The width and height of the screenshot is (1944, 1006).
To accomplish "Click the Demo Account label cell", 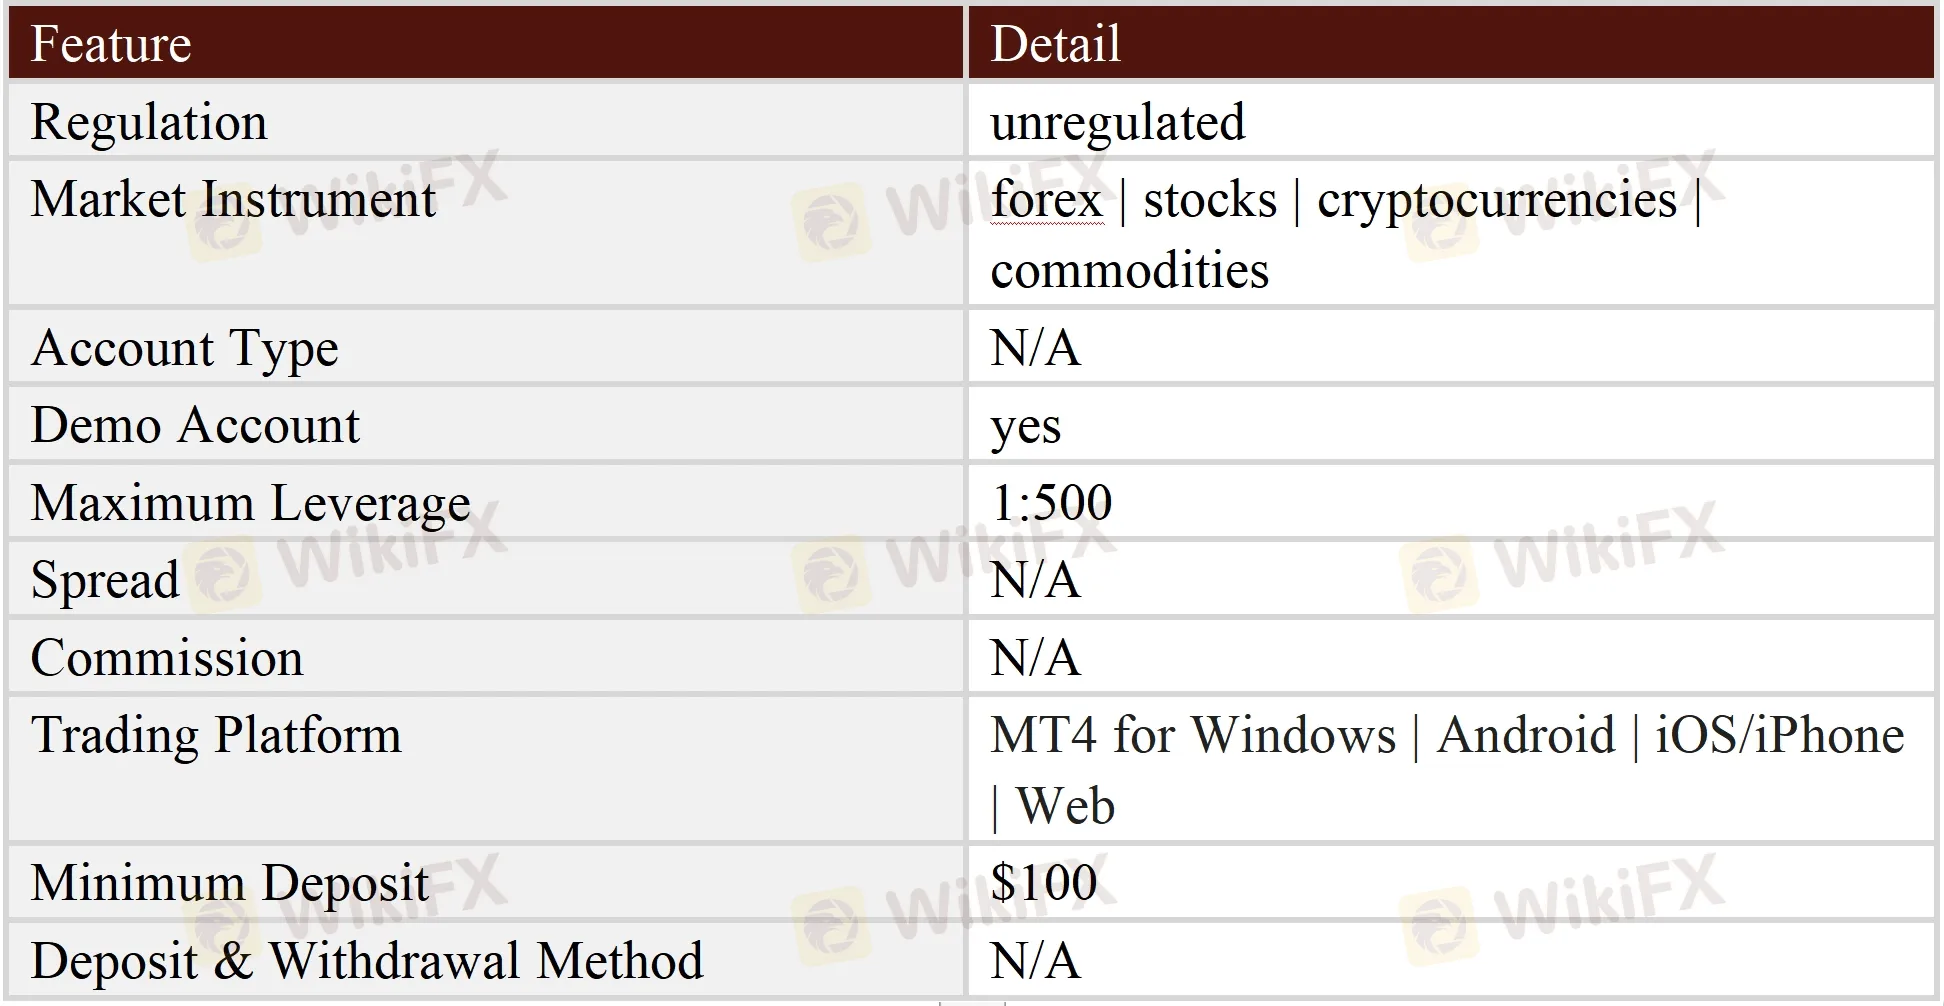I will (195, 425).
